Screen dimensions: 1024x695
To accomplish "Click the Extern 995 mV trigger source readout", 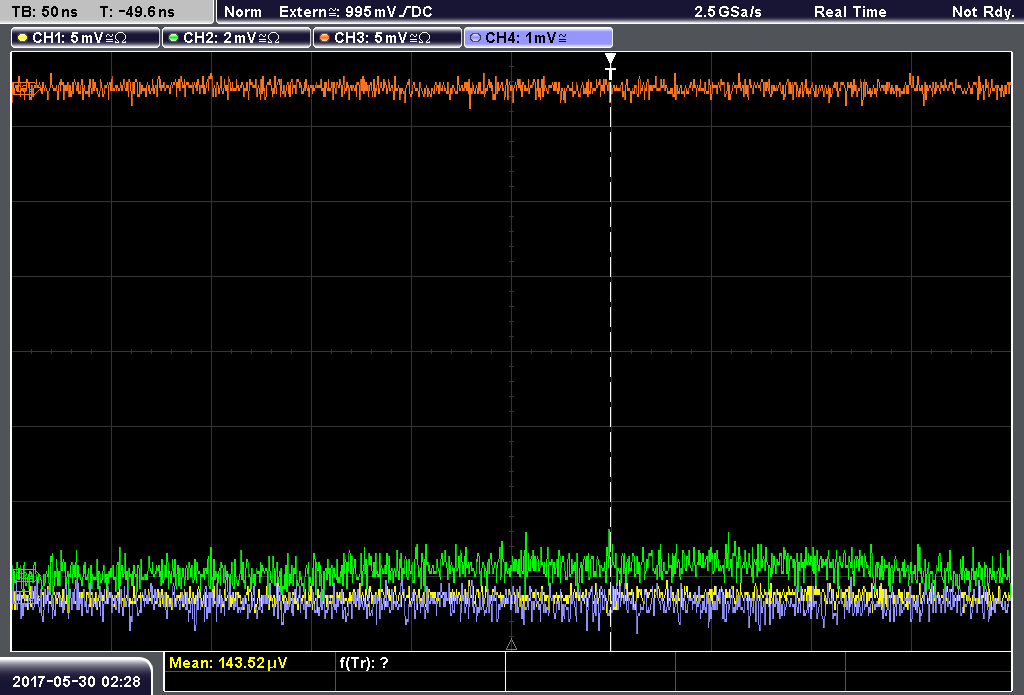I will pos(355,12).
